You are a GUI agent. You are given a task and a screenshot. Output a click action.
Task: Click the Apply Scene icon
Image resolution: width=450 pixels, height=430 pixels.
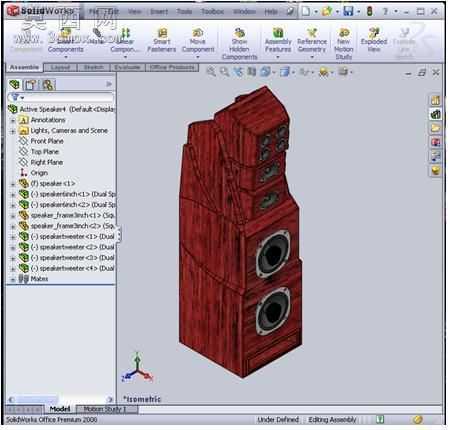coord(324,71)
